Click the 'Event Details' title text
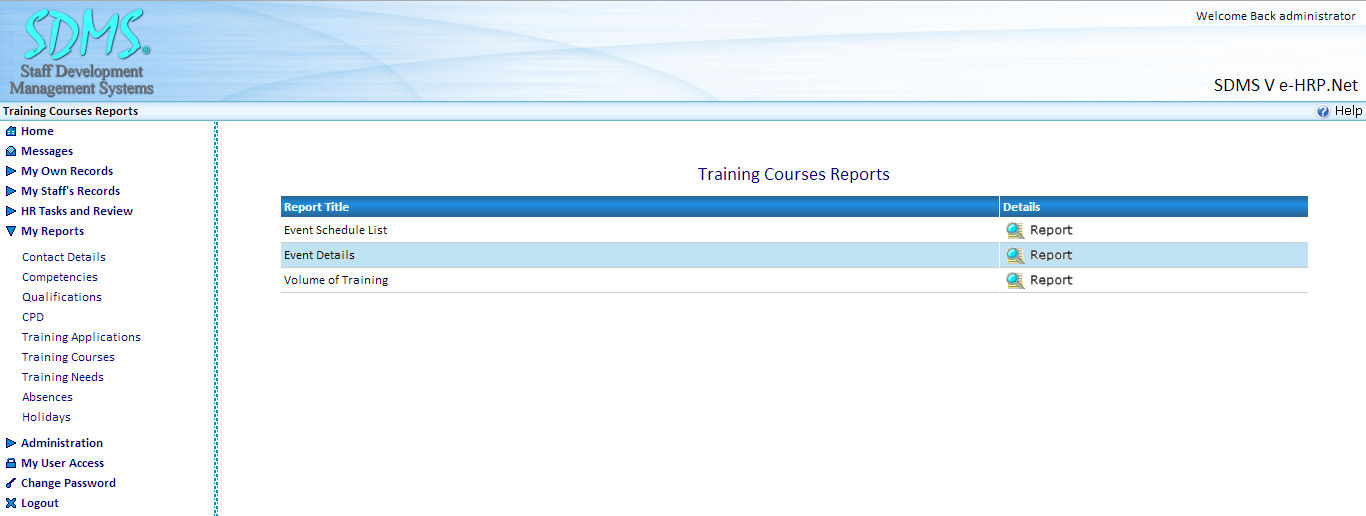Viewport: 1366px width, 516px height. tap(319, 255)
